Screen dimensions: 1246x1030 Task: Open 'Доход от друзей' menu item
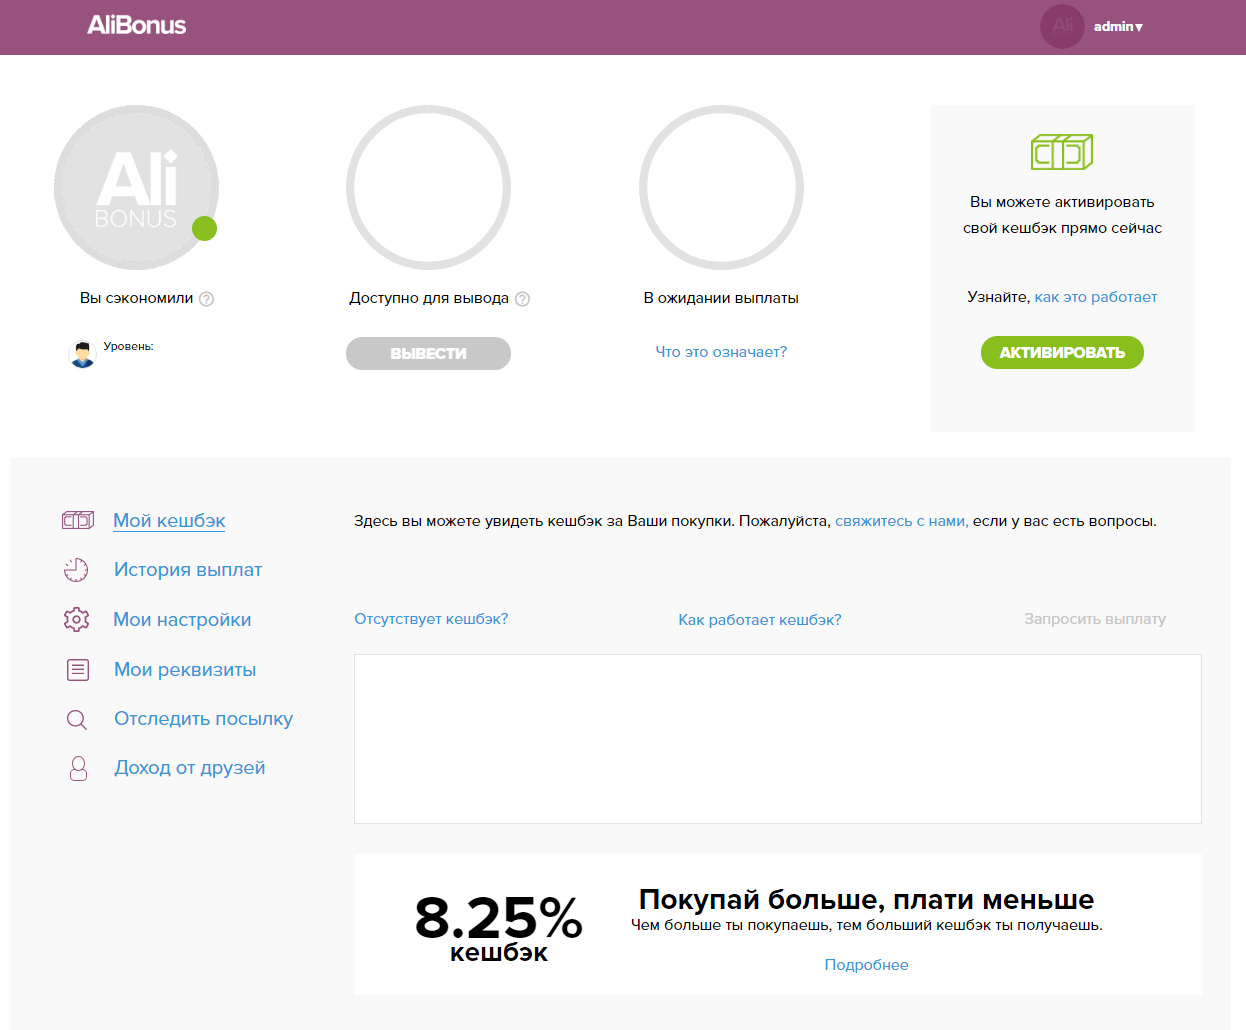click(190, 768)
